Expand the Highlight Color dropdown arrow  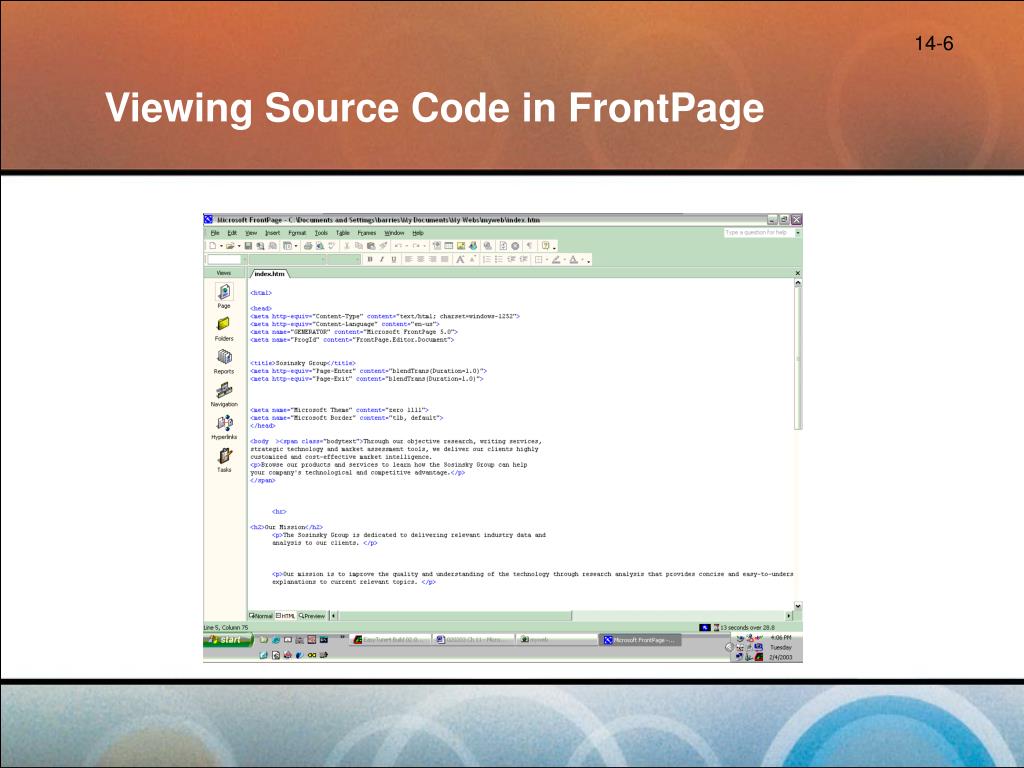tap(565, 259)
